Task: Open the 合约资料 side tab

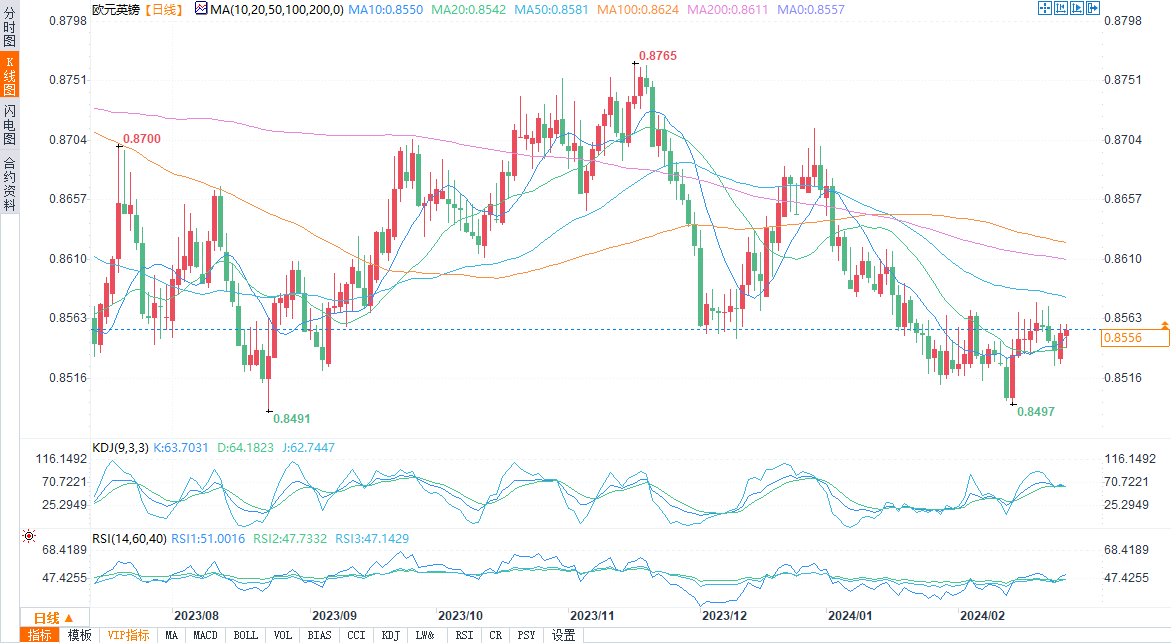Action: click(x=9, y=183)
